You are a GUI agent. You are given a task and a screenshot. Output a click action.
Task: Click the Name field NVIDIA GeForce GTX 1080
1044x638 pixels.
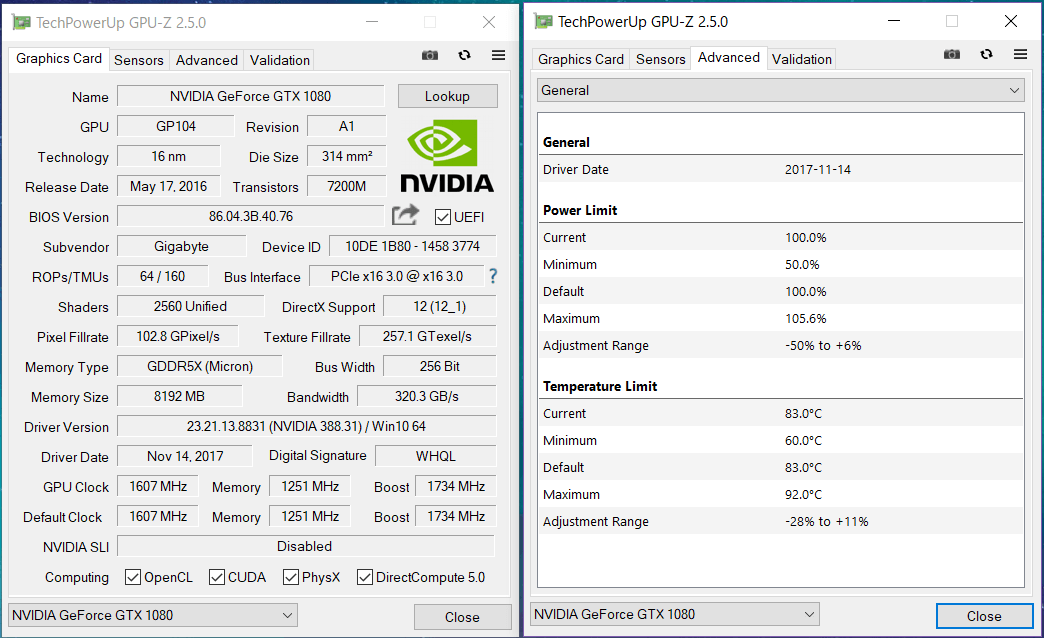pyautogui.click(x=250, y=96)
